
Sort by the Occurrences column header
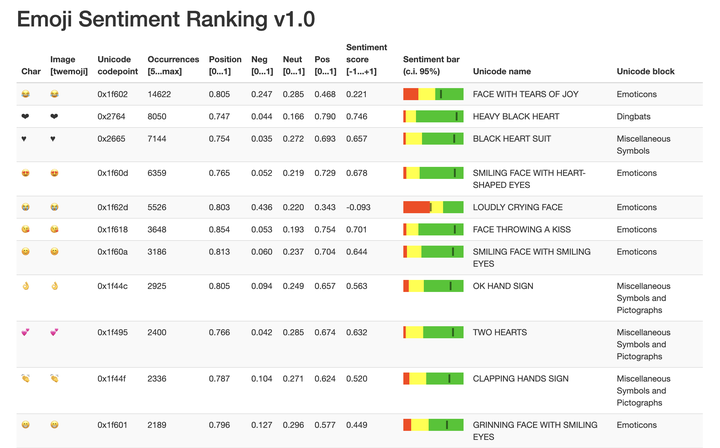point(173,65)
